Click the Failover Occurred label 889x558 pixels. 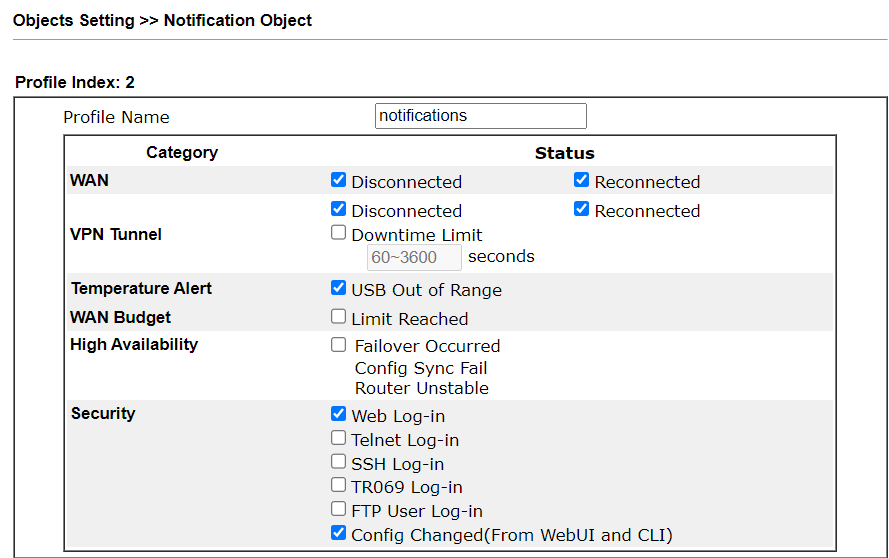click(427, 346)
